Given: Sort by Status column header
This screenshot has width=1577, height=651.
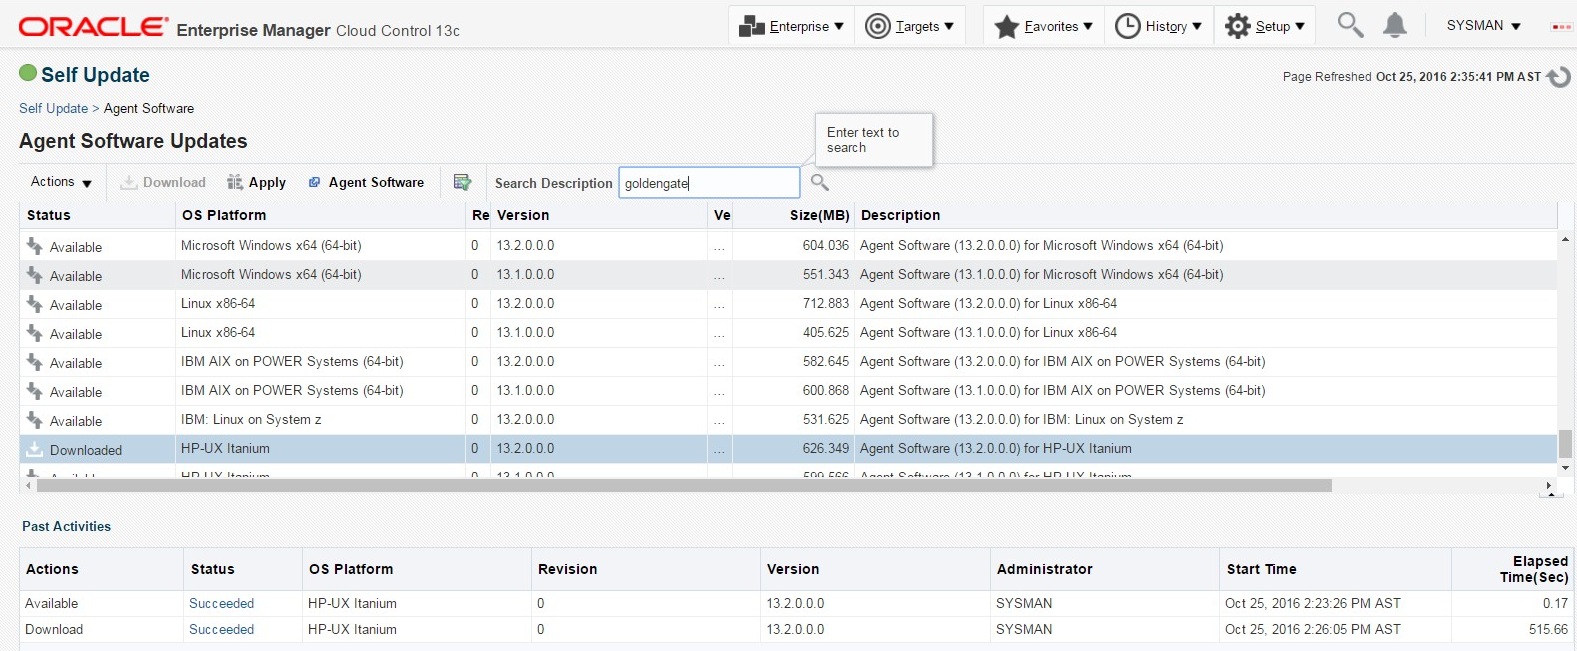Looking at the screenshot, I should point(49,215).
